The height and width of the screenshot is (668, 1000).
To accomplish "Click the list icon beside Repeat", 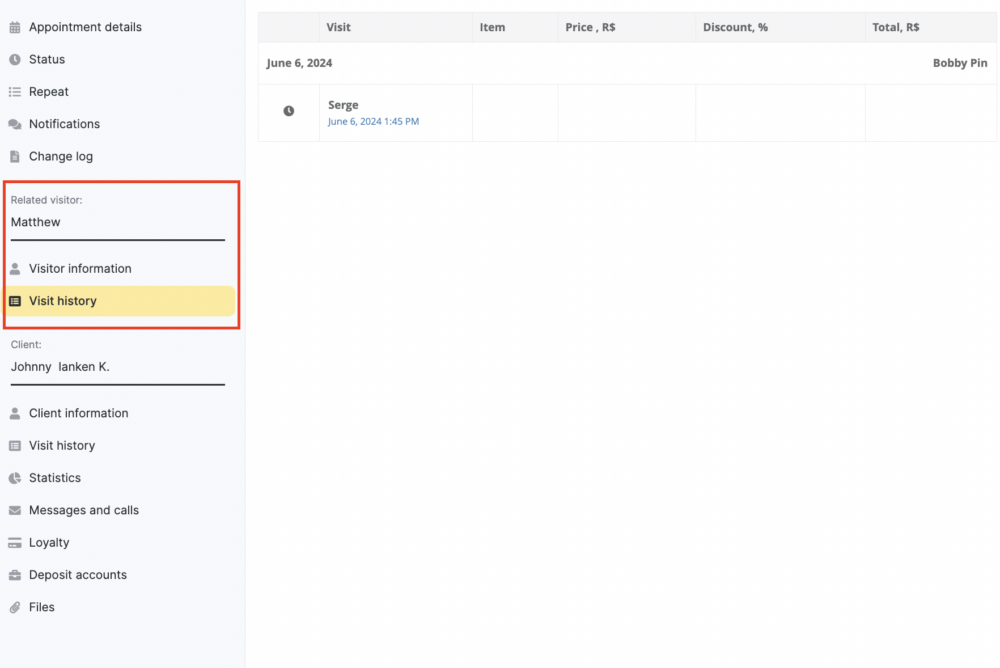I will tap(15, 92).
